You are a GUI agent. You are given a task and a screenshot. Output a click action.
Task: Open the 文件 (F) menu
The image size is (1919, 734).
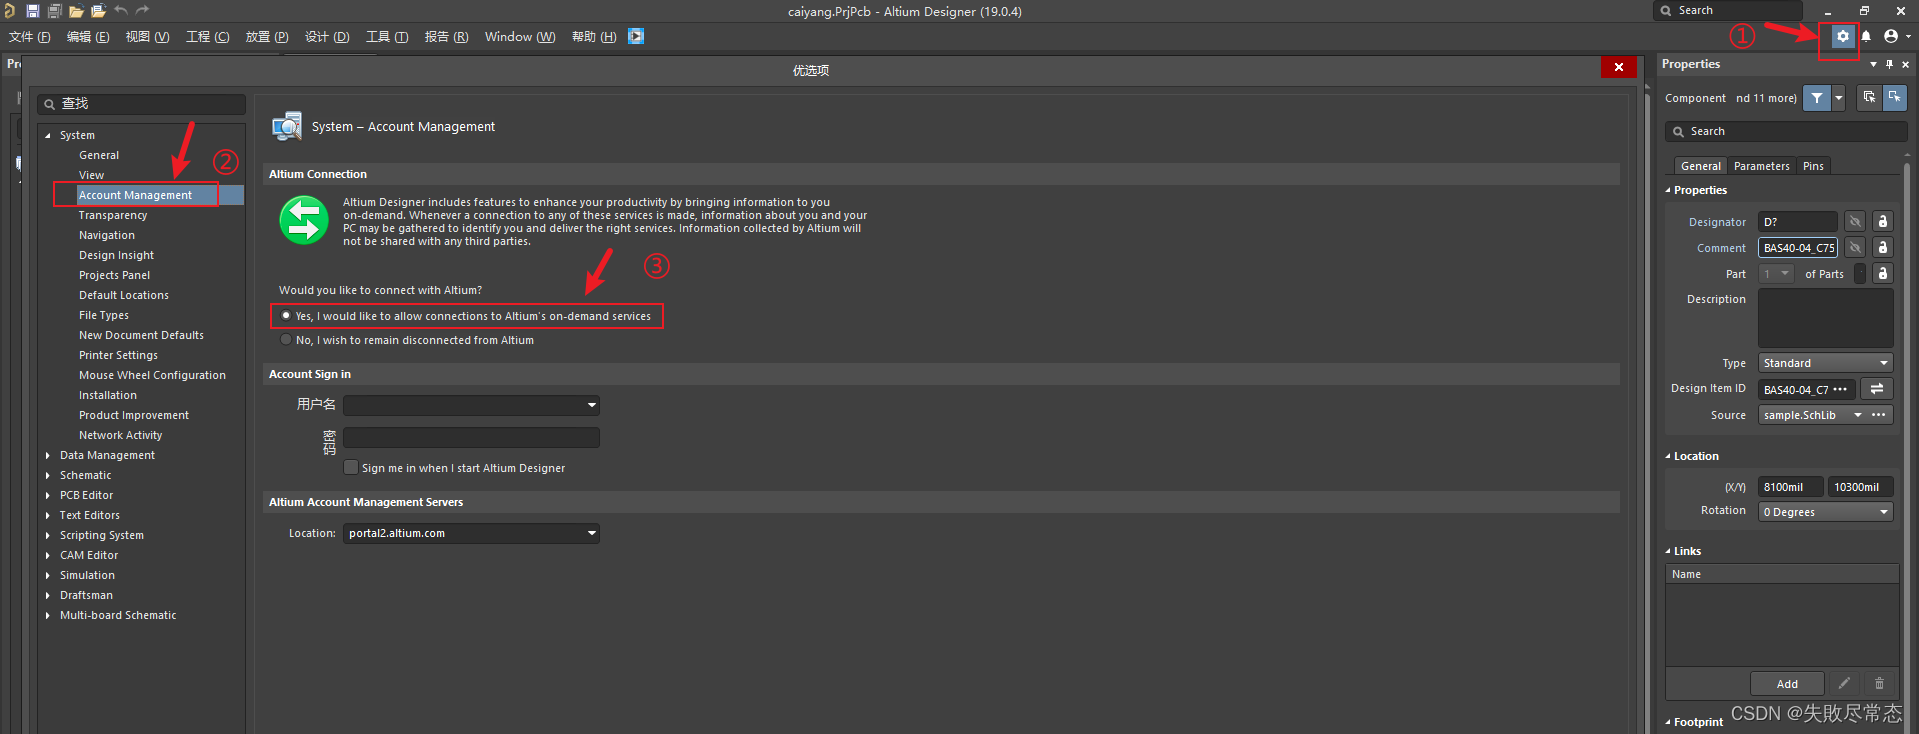point(30,36)
